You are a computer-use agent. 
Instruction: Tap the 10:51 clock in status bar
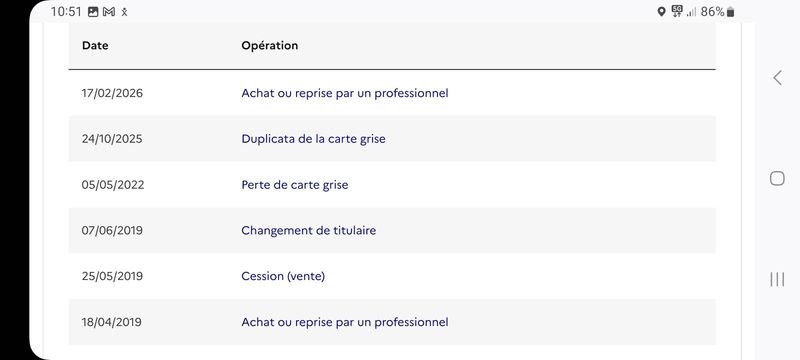[x=66, y=12]
